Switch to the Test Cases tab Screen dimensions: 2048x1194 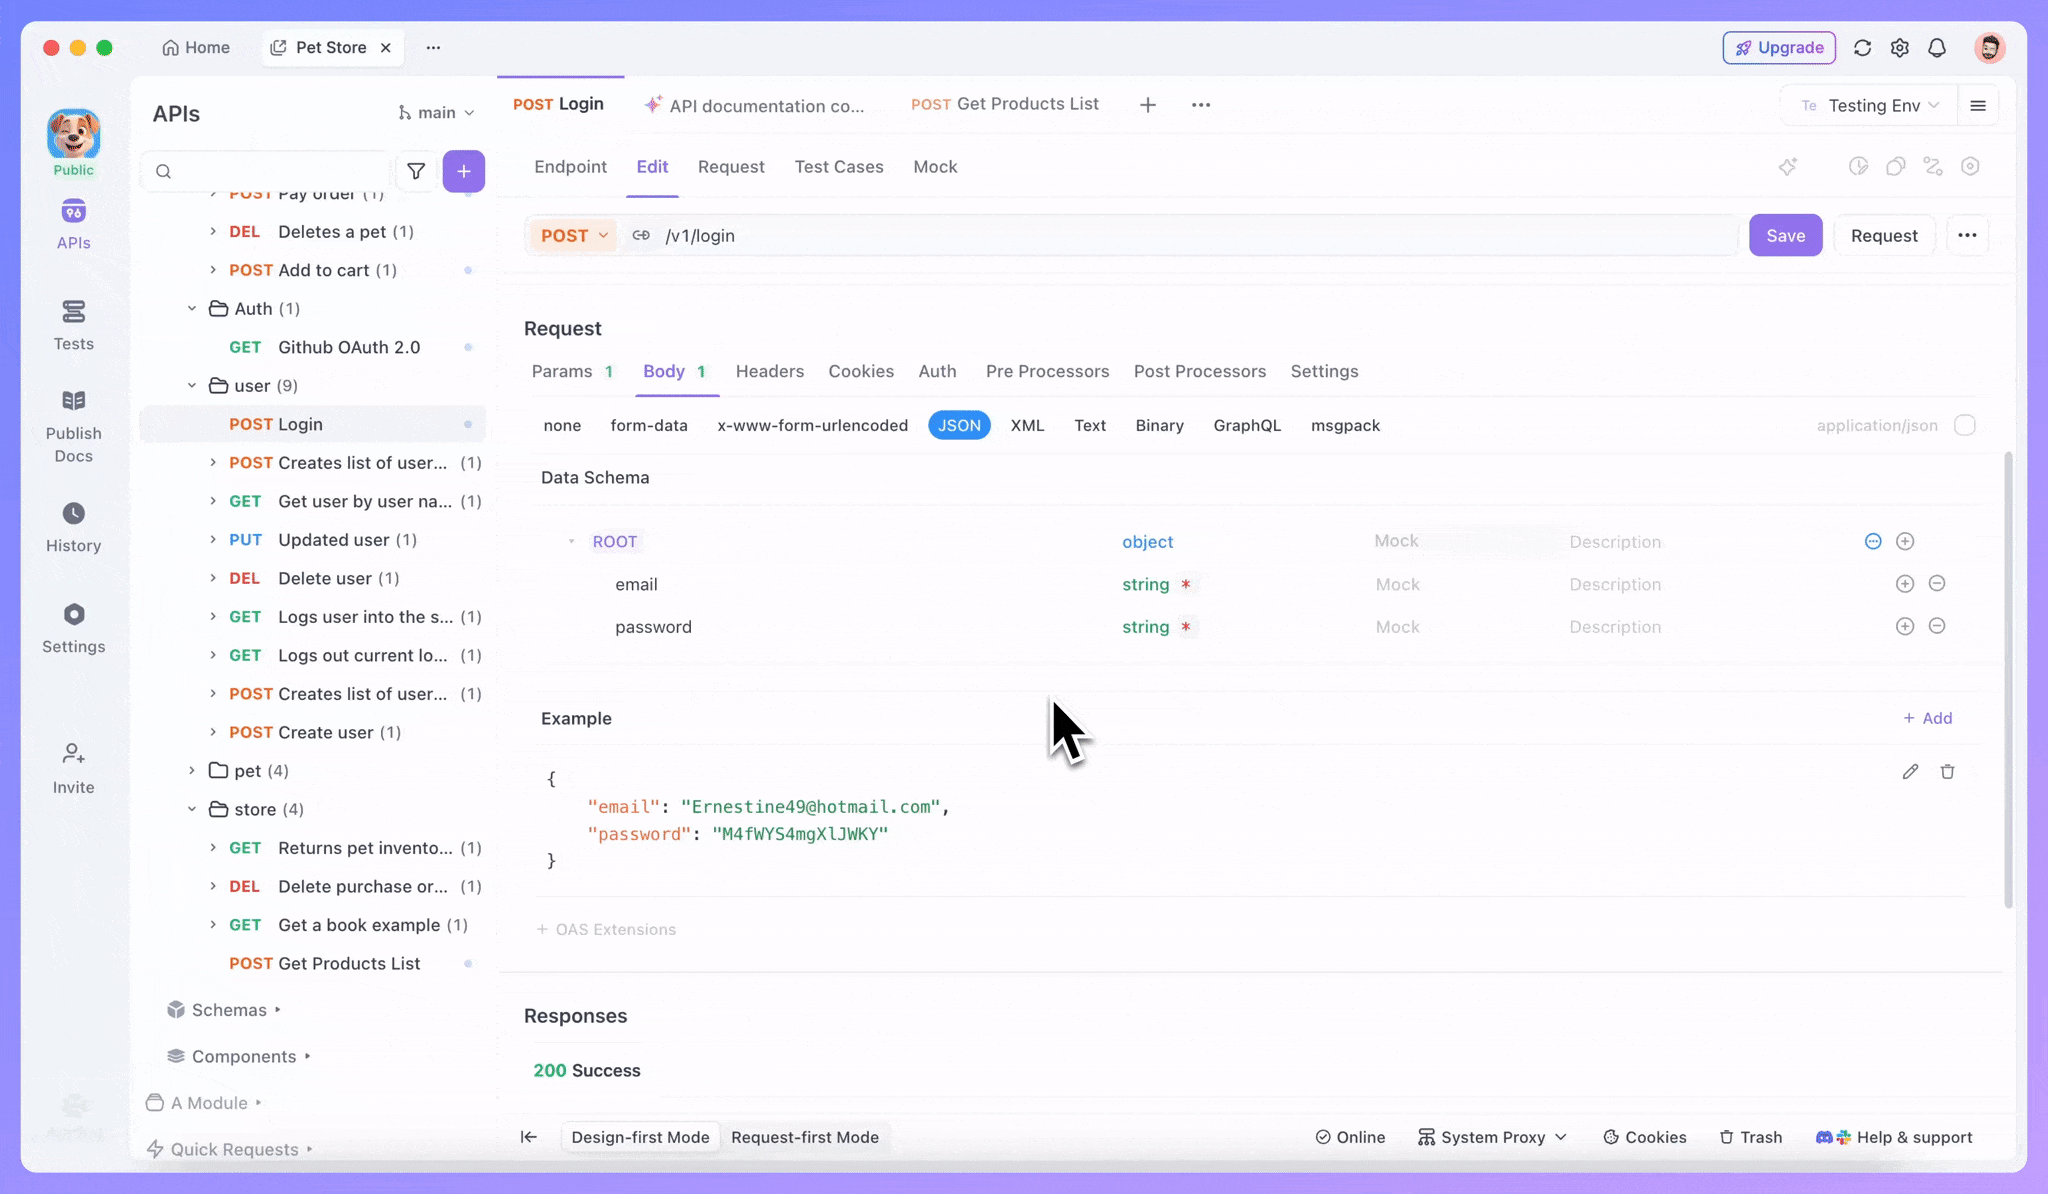tap(839, 167)
